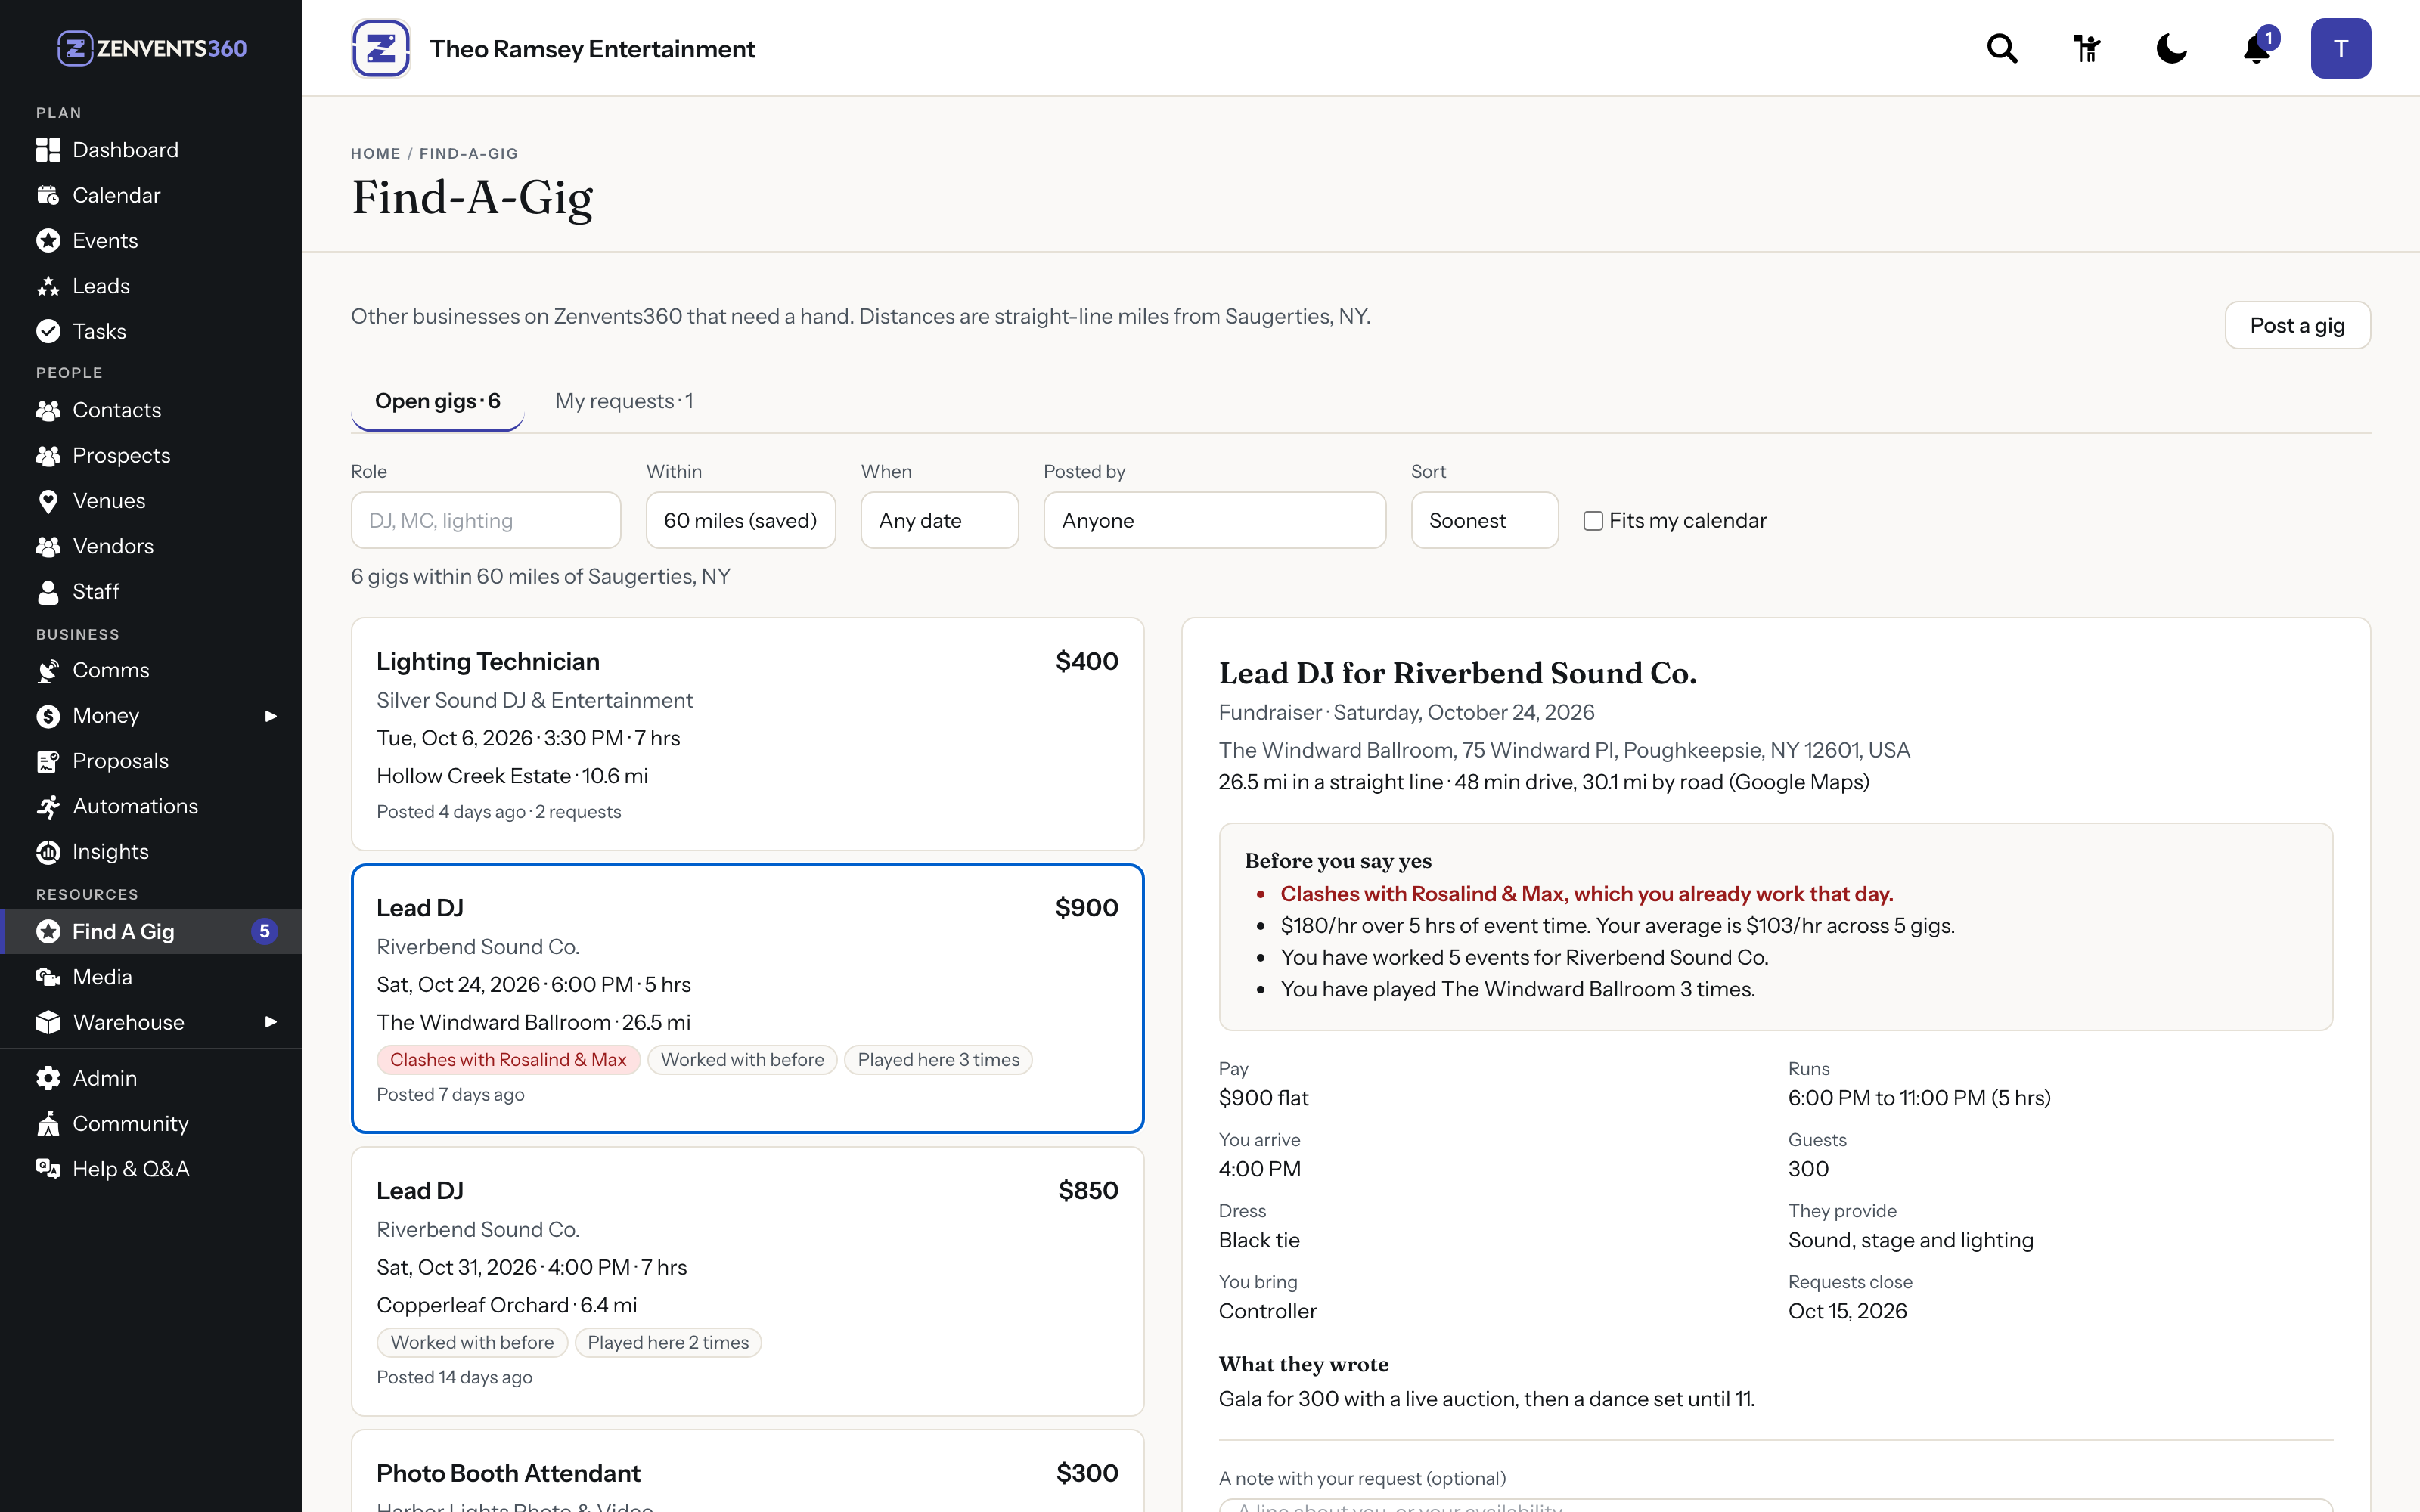The width and height of the screenshot is (2420, 1512).
Task: Click the Role filter input field
Action: tap(486, 520)
